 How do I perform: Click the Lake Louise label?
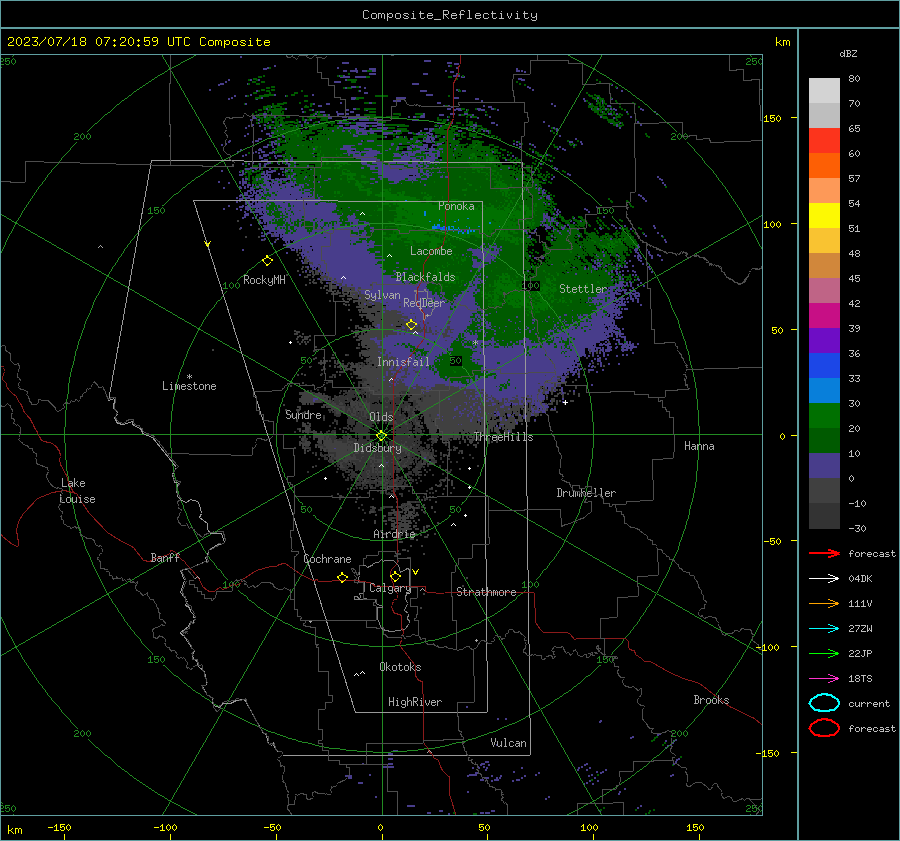point(77,491)
